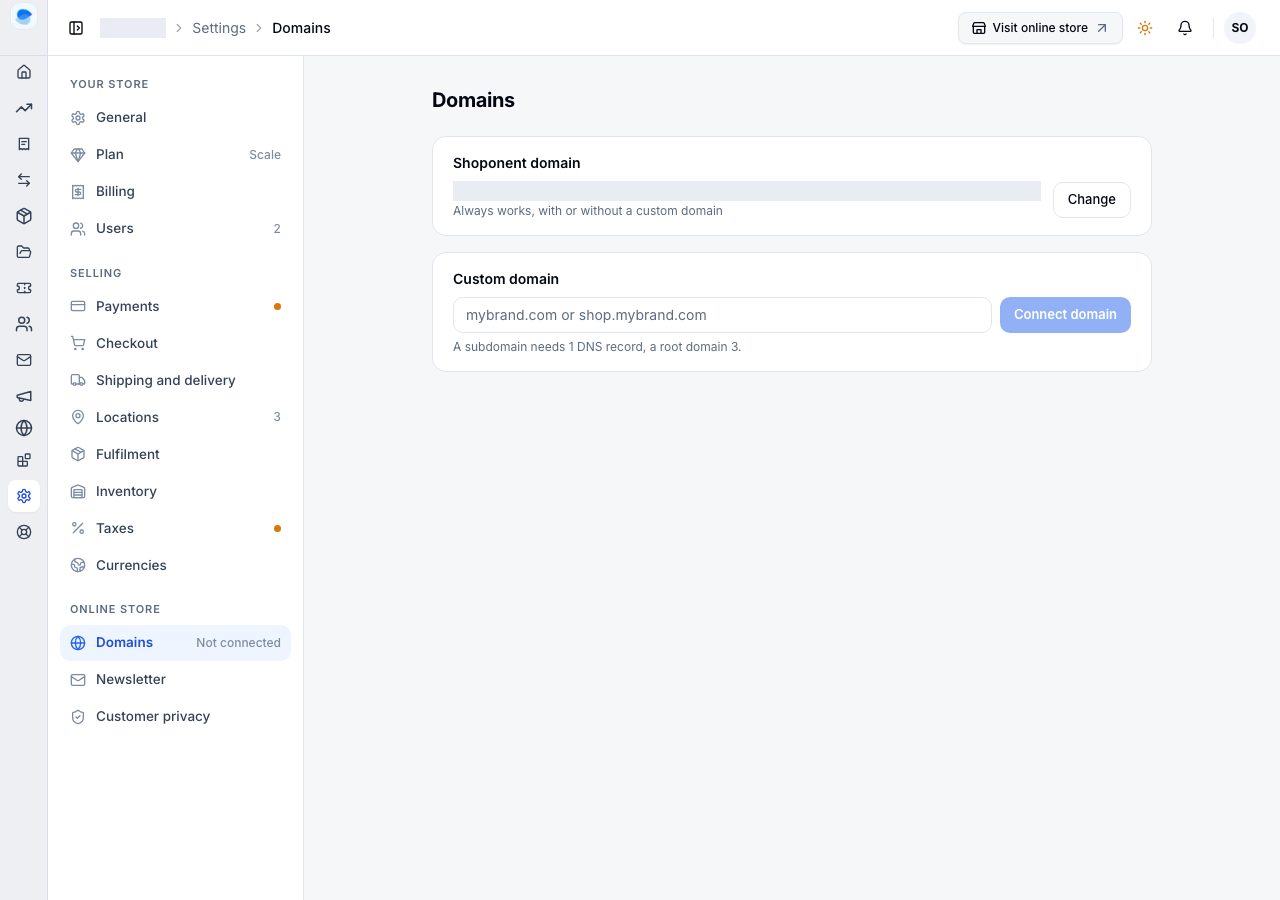The height and width of the screenshot is (900, 1280).
Task: Click the Connect domain button
Action: (x=1065, y=314)
